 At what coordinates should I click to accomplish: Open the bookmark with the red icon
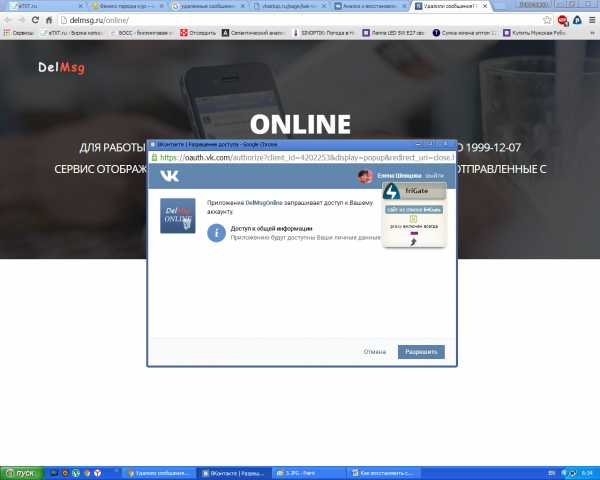[198, 33]
